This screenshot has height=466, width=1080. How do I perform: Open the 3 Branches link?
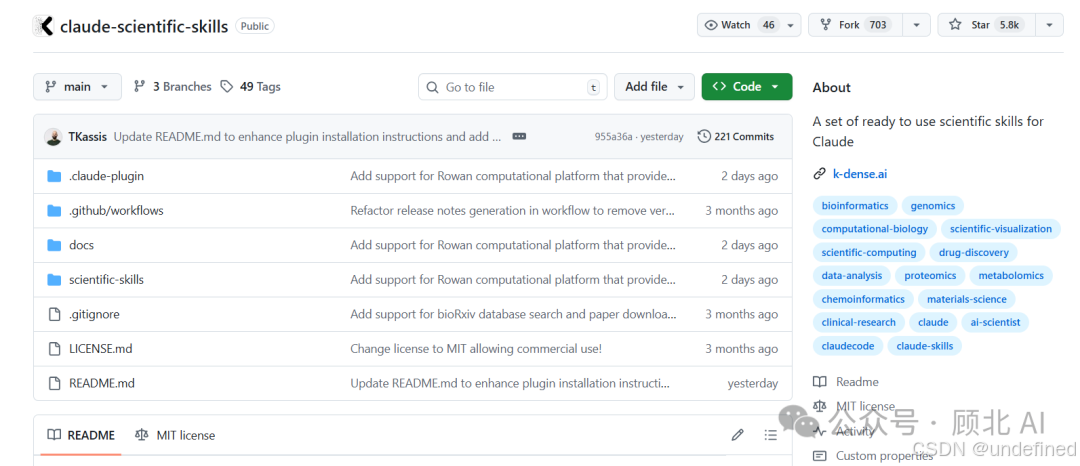click(172, 87)
